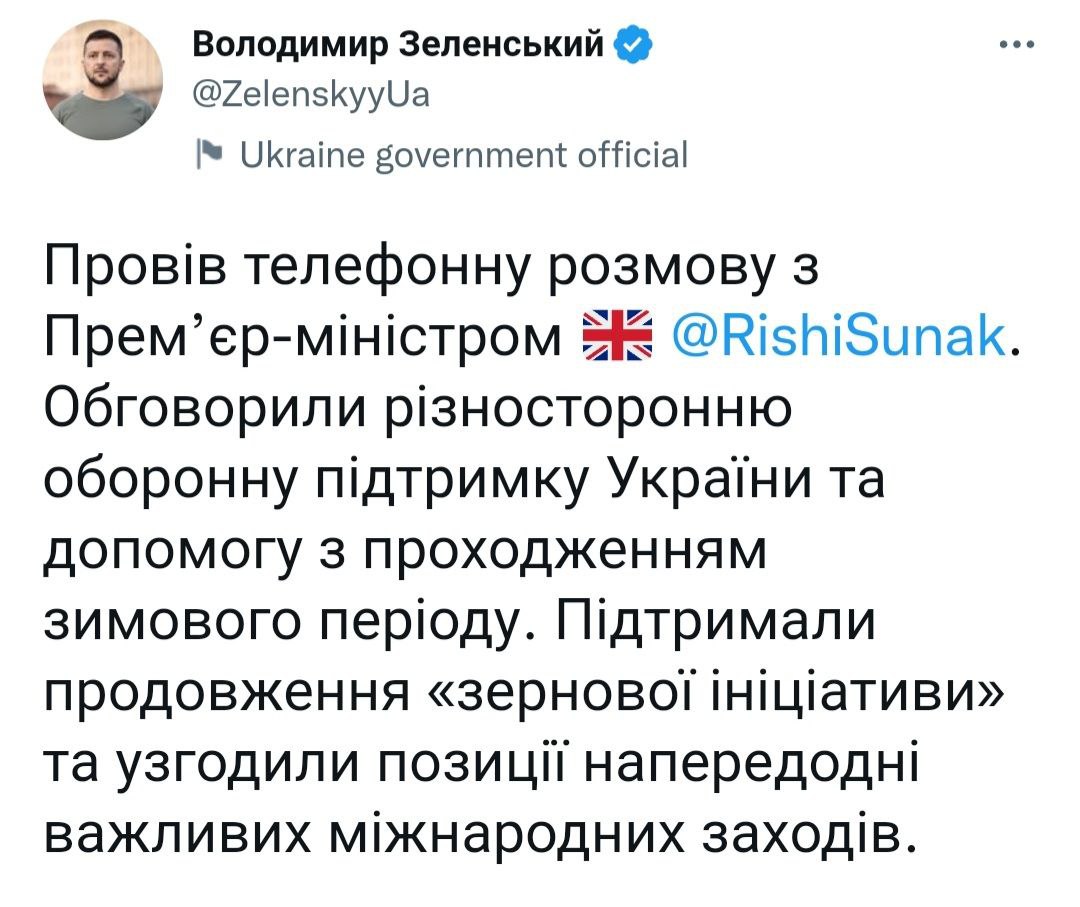The image size is (1080, 907).
Task: Open the @ZelenskyyUa handle link
Action: point(309,94)
